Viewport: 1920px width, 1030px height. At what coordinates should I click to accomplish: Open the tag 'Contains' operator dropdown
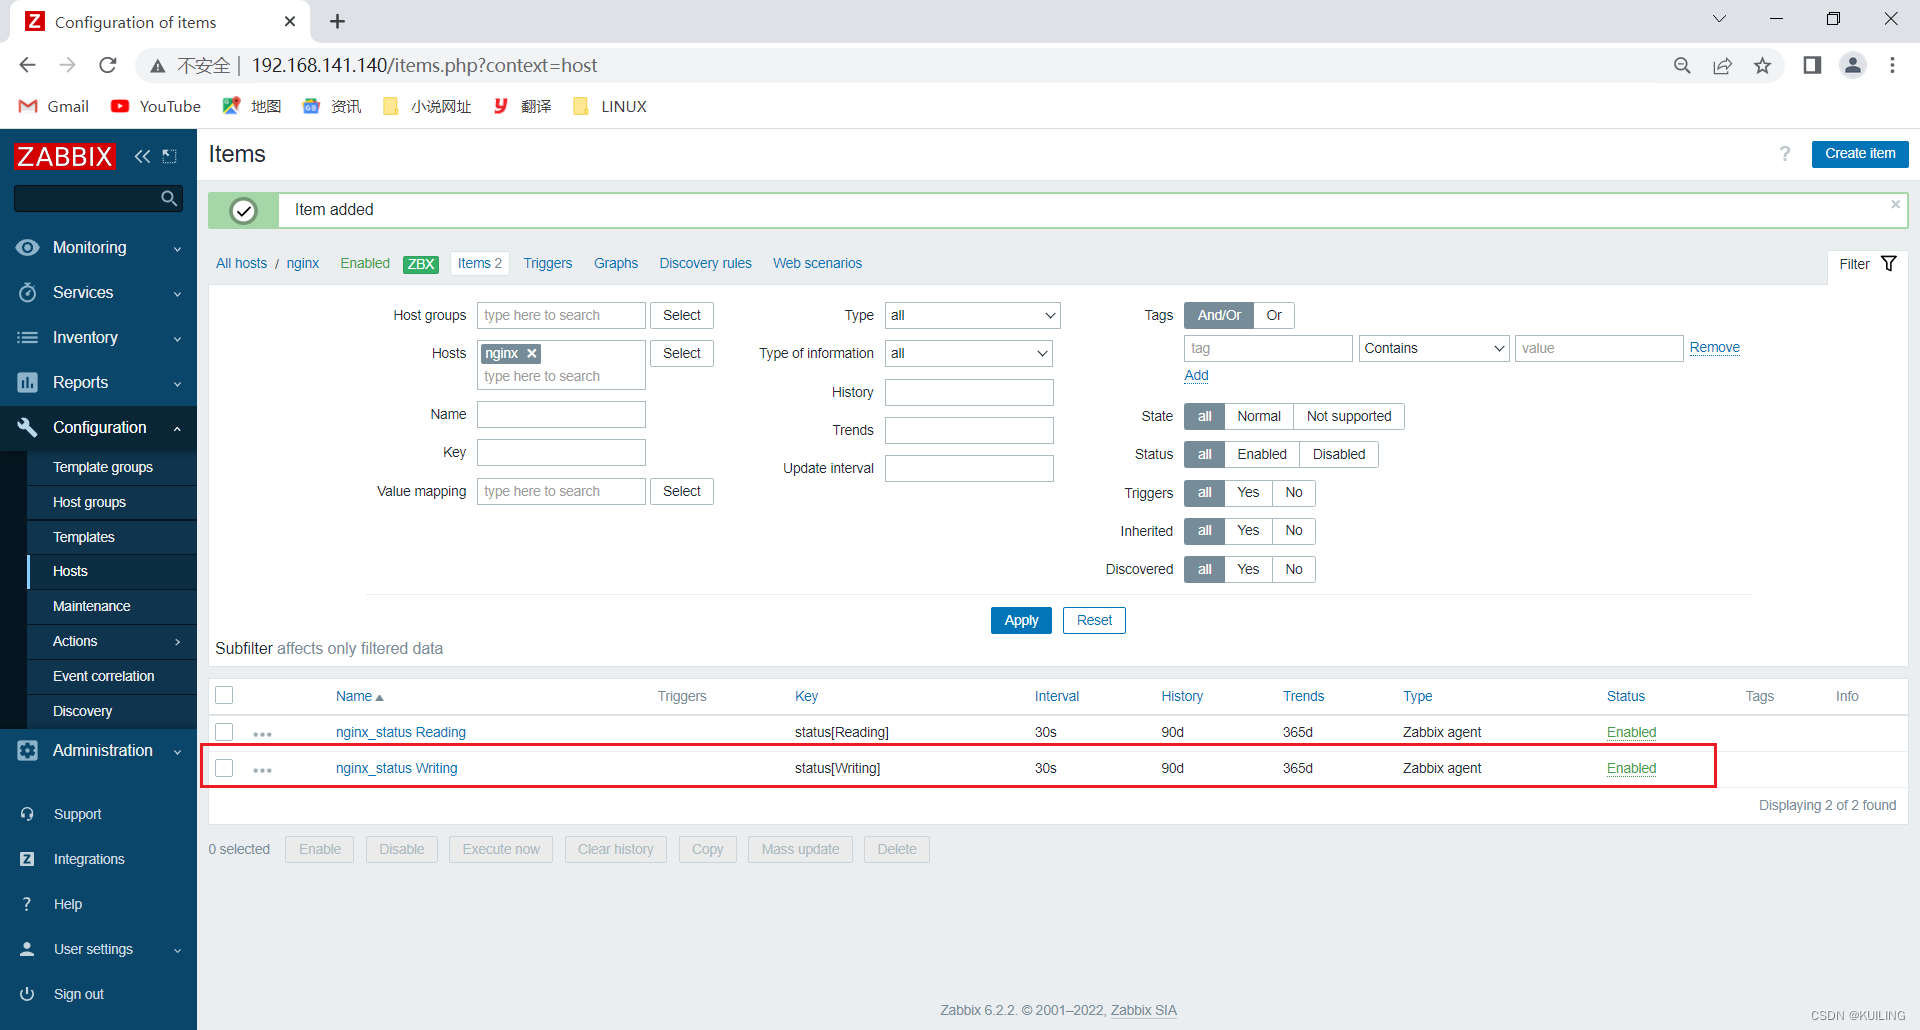(x=1433, y=348)
